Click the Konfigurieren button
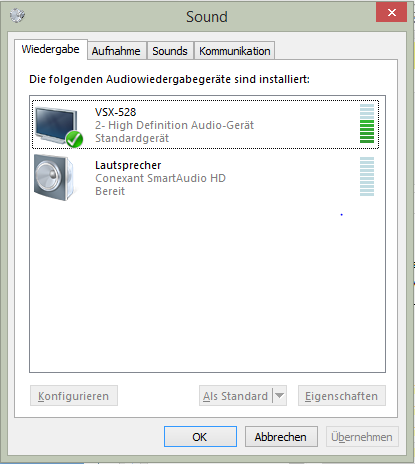This screenshot has height=464, width=415. [x=74, y=396]
